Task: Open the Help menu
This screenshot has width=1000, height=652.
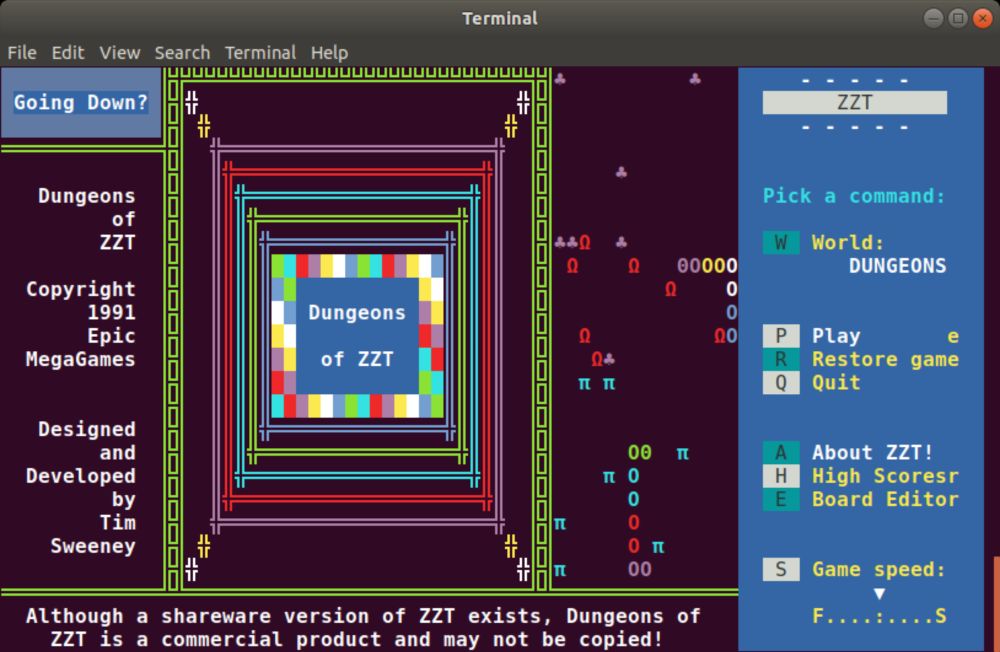Action: pos(329,52)
